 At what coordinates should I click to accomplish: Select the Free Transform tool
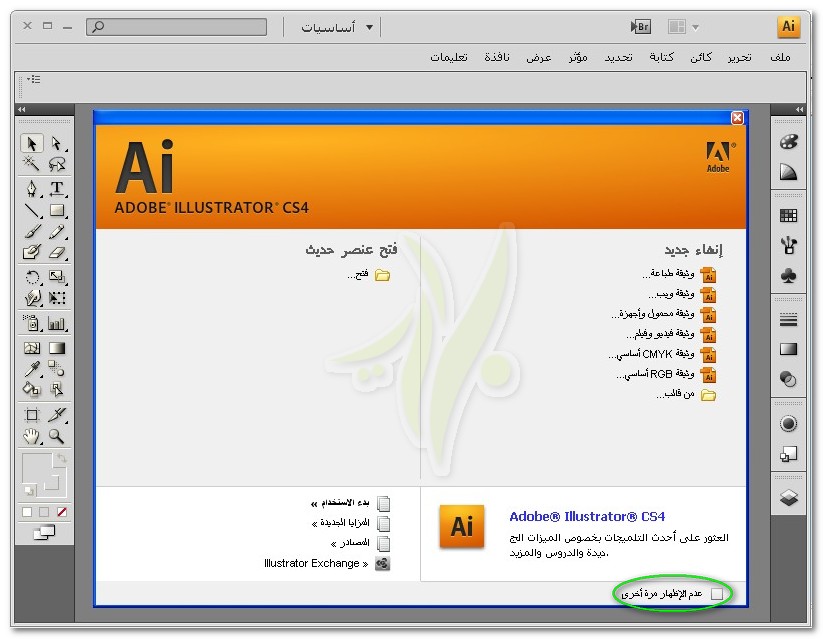[57, 298]
